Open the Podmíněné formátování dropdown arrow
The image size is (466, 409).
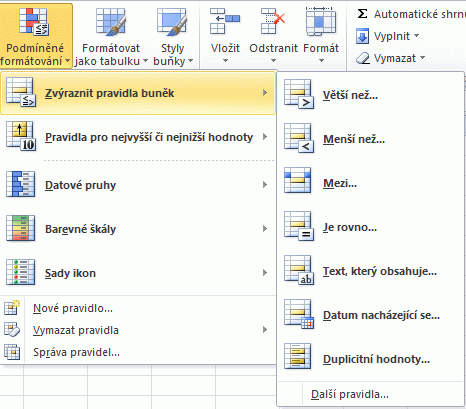[x=67, y=61]
